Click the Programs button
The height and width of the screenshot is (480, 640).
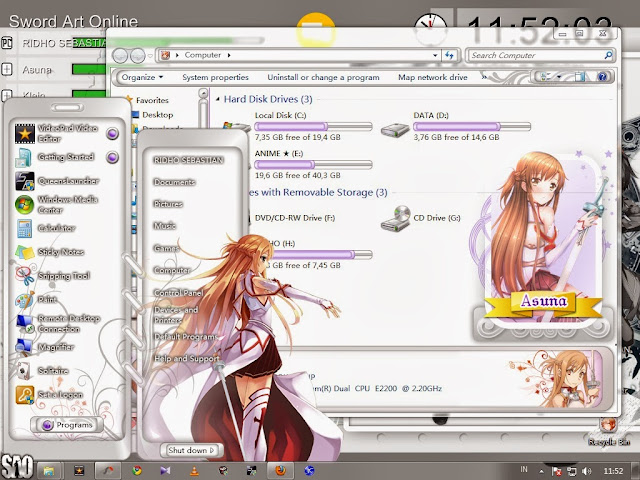[x=67, y=425]
